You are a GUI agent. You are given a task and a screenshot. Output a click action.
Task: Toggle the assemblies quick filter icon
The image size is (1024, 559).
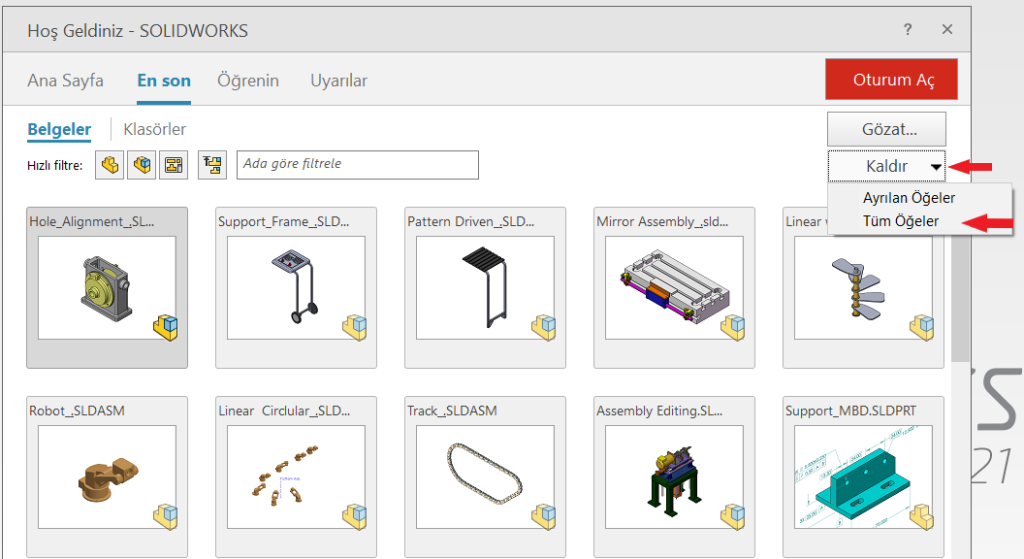tap(143, 165)
